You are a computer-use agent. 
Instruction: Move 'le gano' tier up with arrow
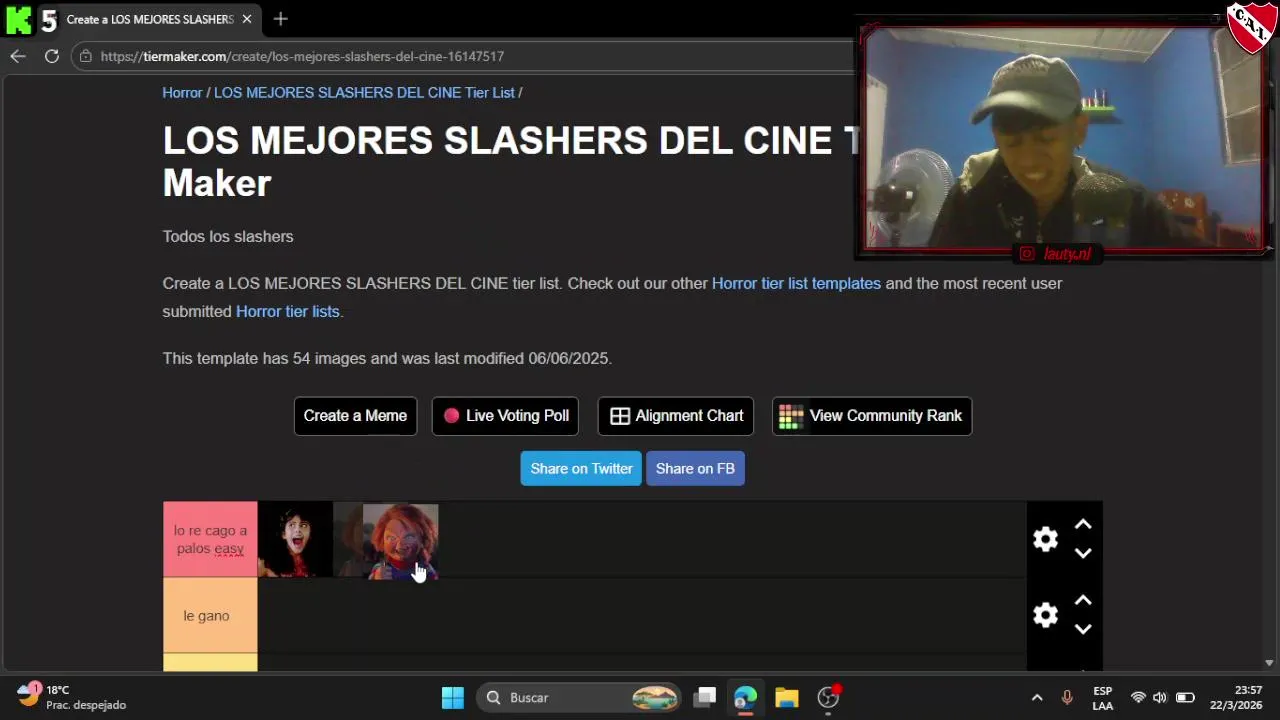click(1083, 601)
